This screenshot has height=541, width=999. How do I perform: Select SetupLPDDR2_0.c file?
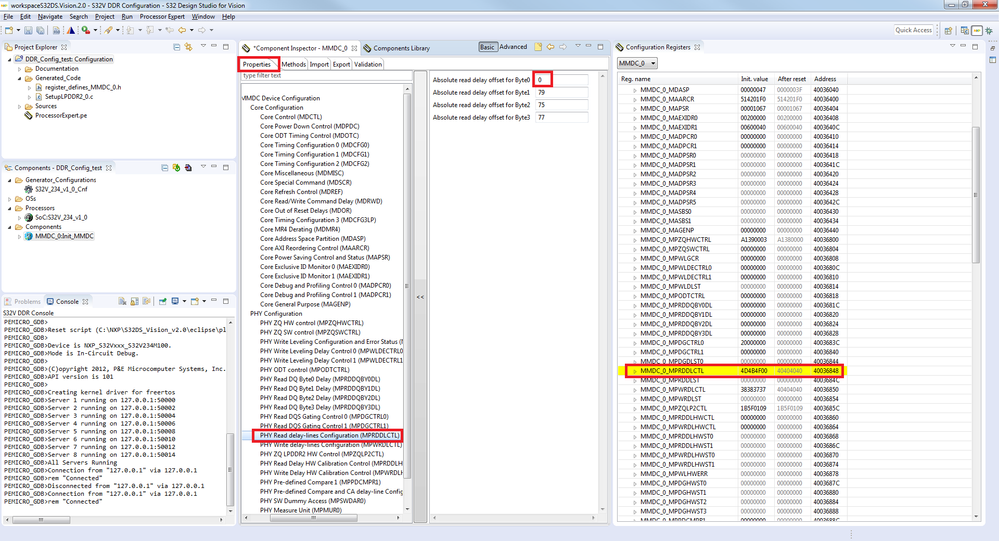[x=69, y=97]
